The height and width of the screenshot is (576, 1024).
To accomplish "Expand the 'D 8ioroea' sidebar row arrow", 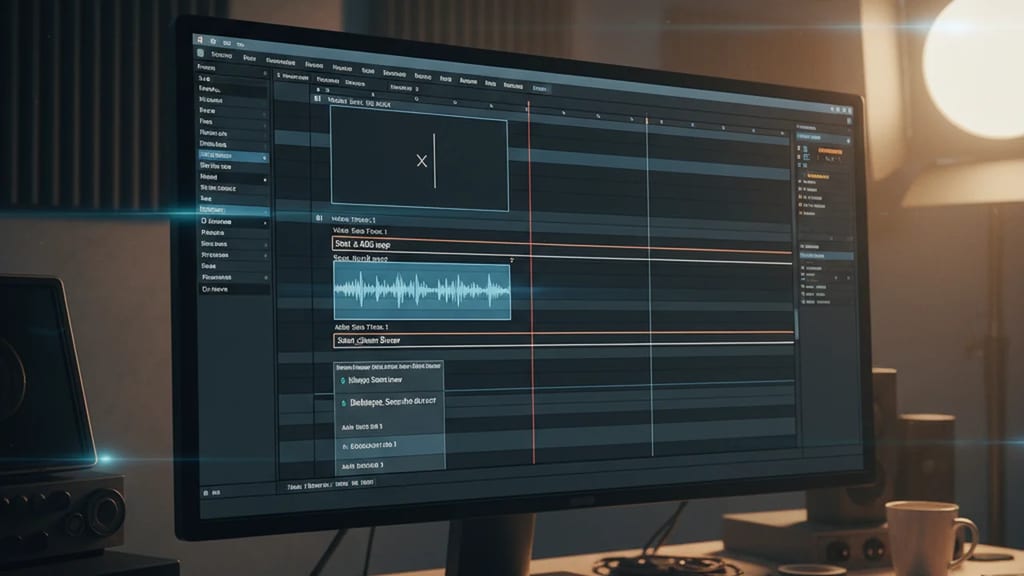I will click(265, 223).
